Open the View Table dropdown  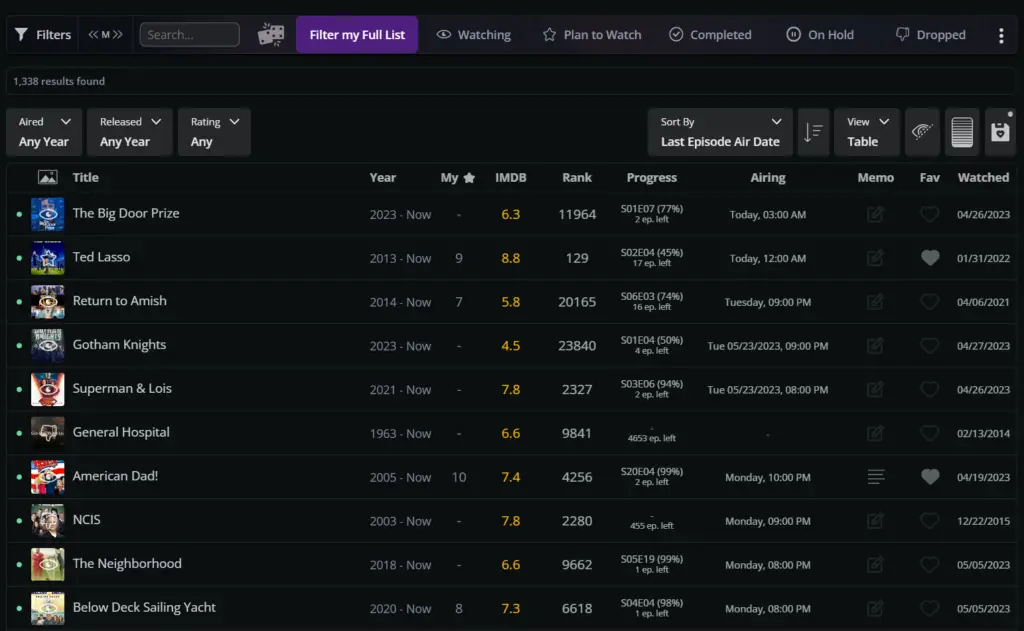(x=867, y=132)
